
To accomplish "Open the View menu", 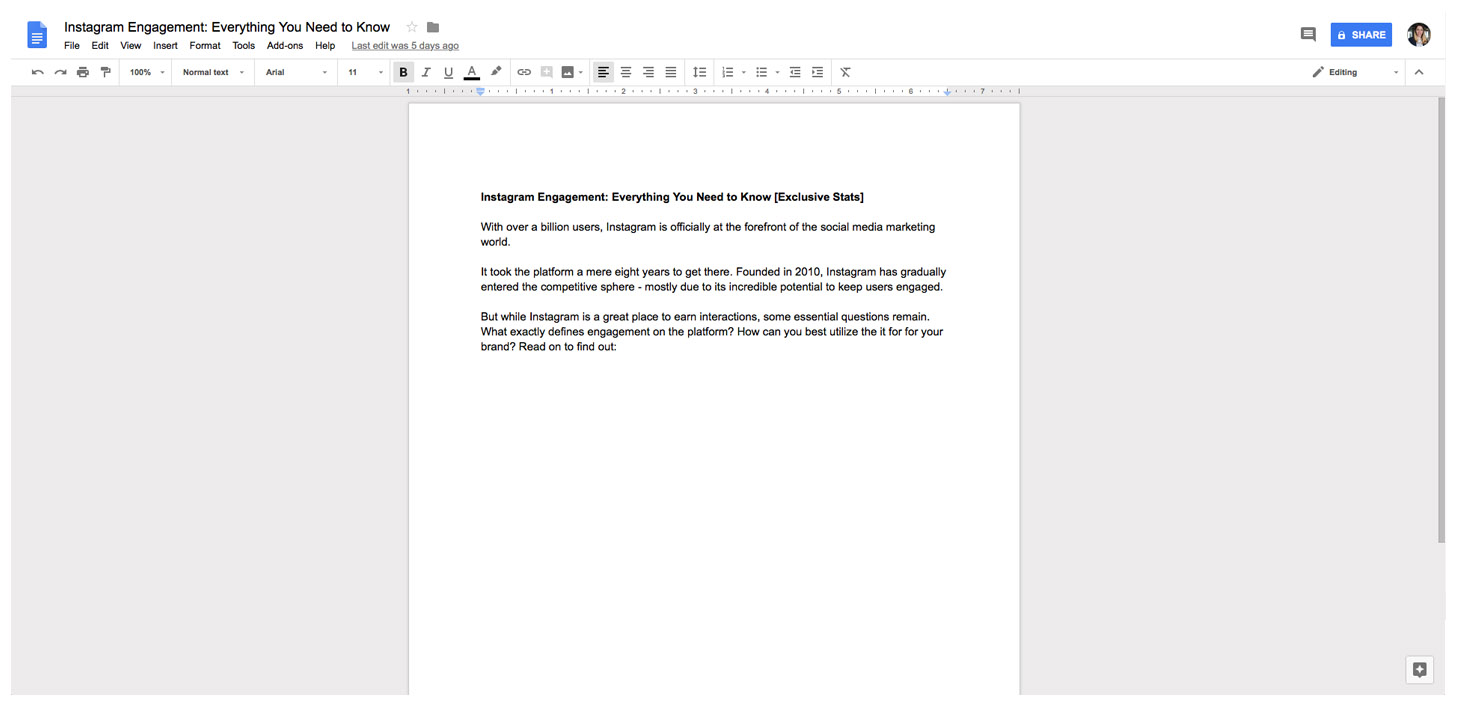I will (131, 46).
